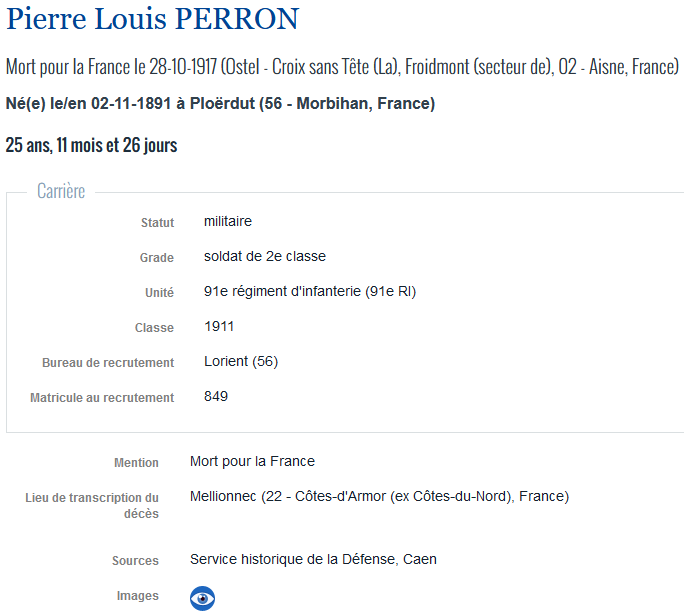This screenshot has width=684, height=613.
Task: Click the age text 25 ans, 11 mois
Action: (91, 145)
